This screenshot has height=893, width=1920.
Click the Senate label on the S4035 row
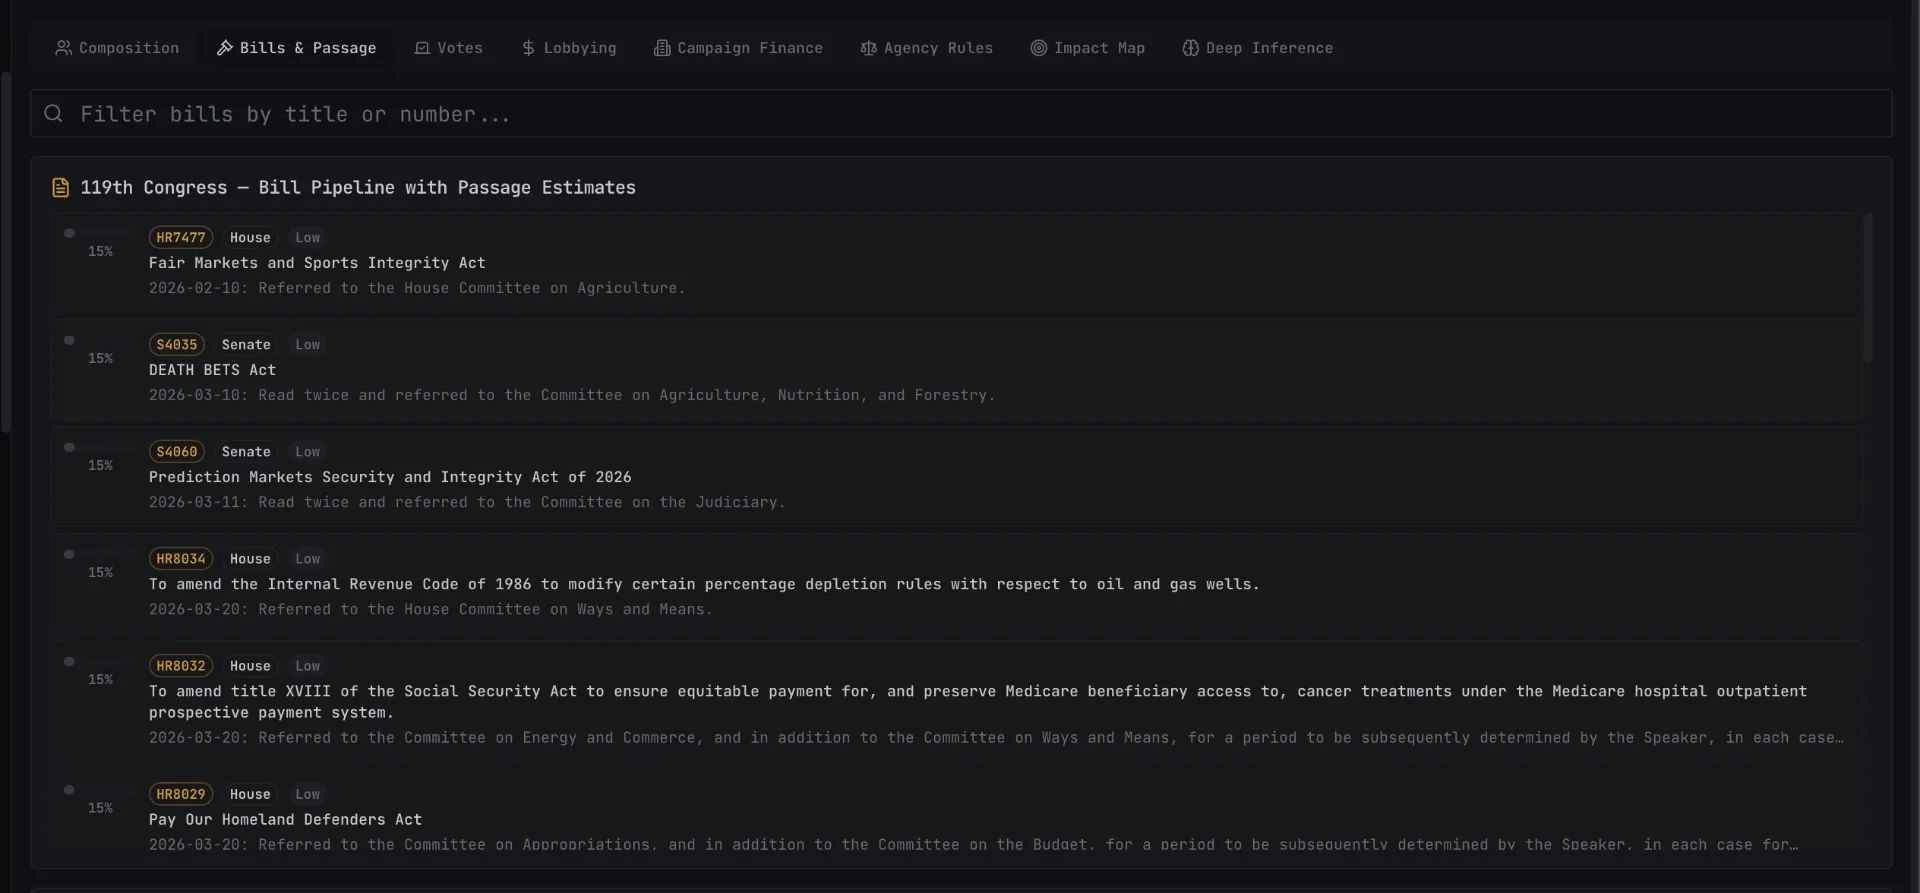point(246,345)
